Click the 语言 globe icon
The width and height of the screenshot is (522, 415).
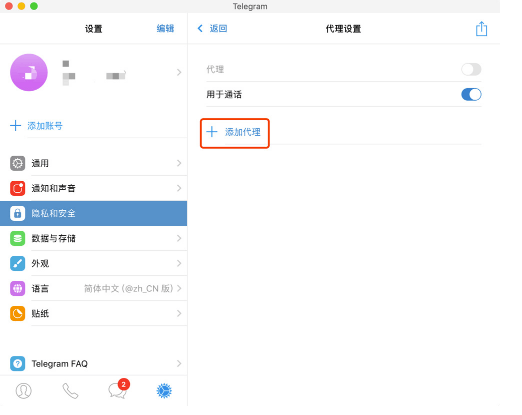click(x=17, y=288)
